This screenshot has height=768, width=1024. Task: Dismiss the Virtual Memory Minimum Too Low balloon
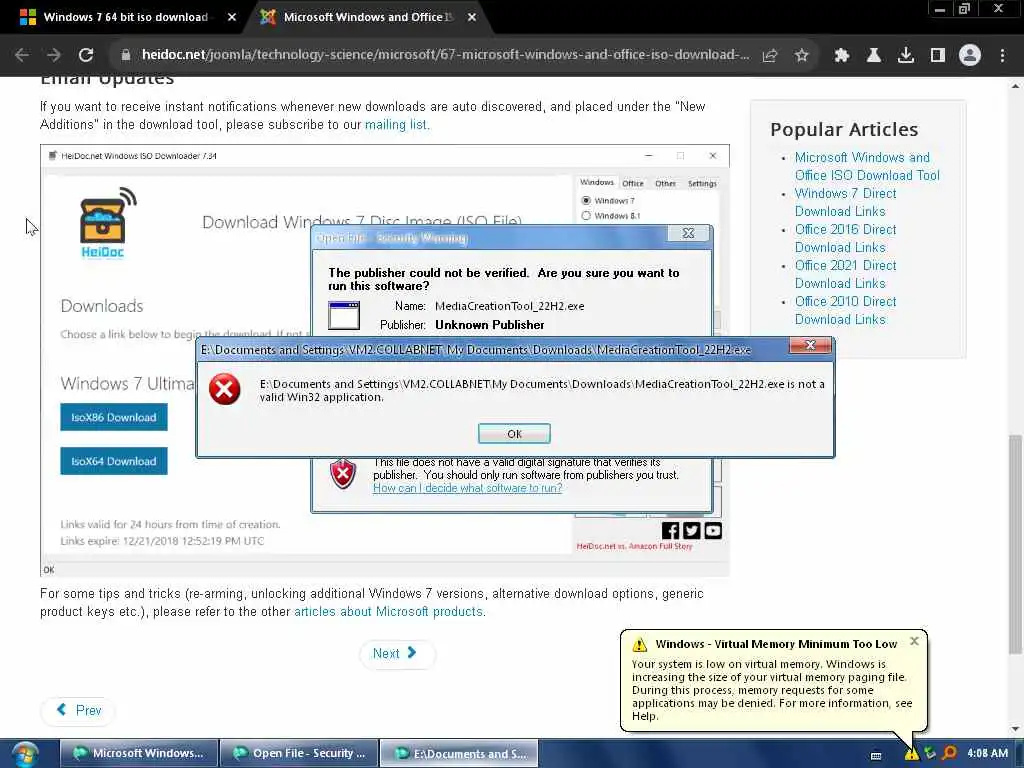[x=914, y=641]
